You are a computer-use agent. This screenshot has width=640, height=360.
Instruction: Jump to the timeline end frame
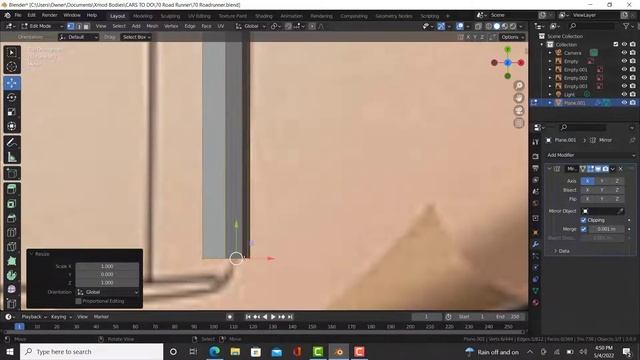(290, 317)
